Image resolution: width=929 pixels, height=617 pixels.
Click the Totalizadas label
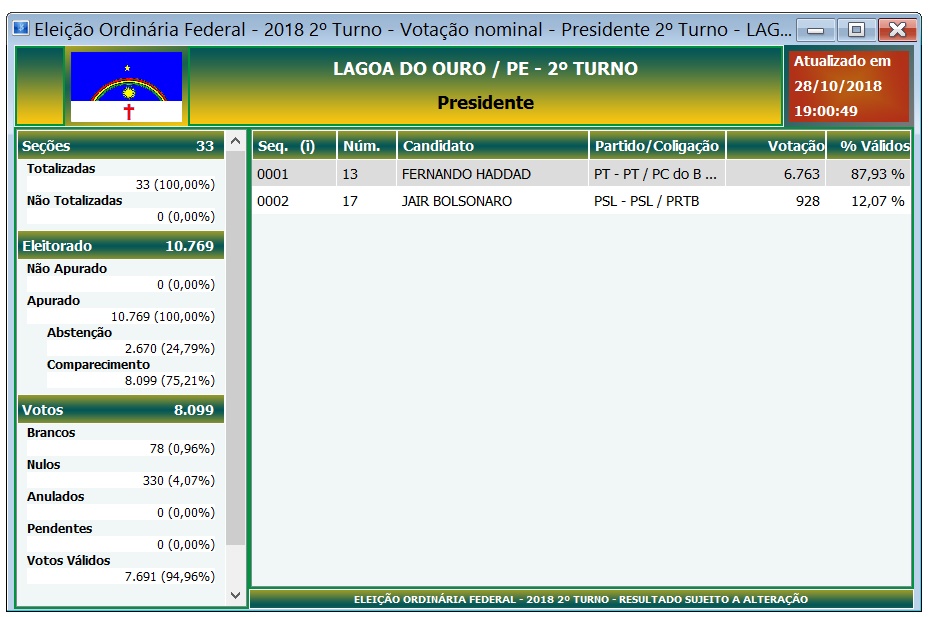click(x=61, y=169)
